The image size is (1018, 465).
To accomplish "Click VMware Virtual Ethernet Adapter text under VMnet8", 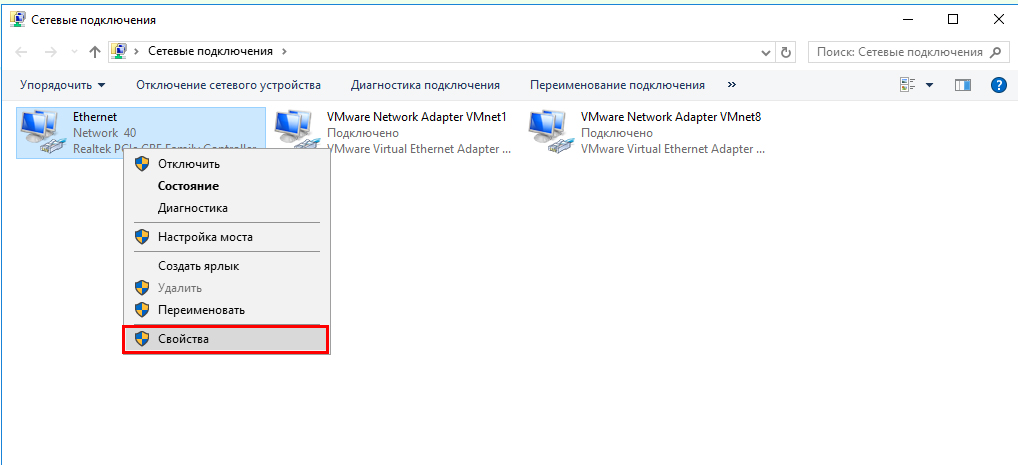I will (673, 149).
